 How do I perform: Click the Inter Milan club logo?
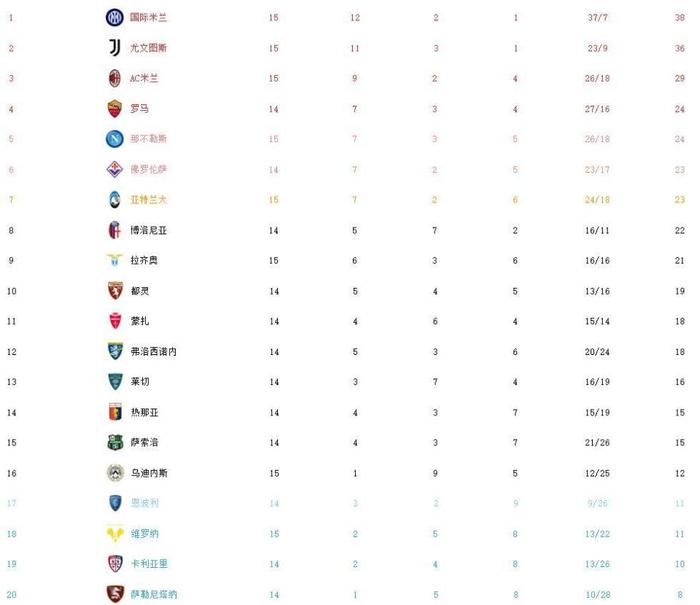[115, 17]
